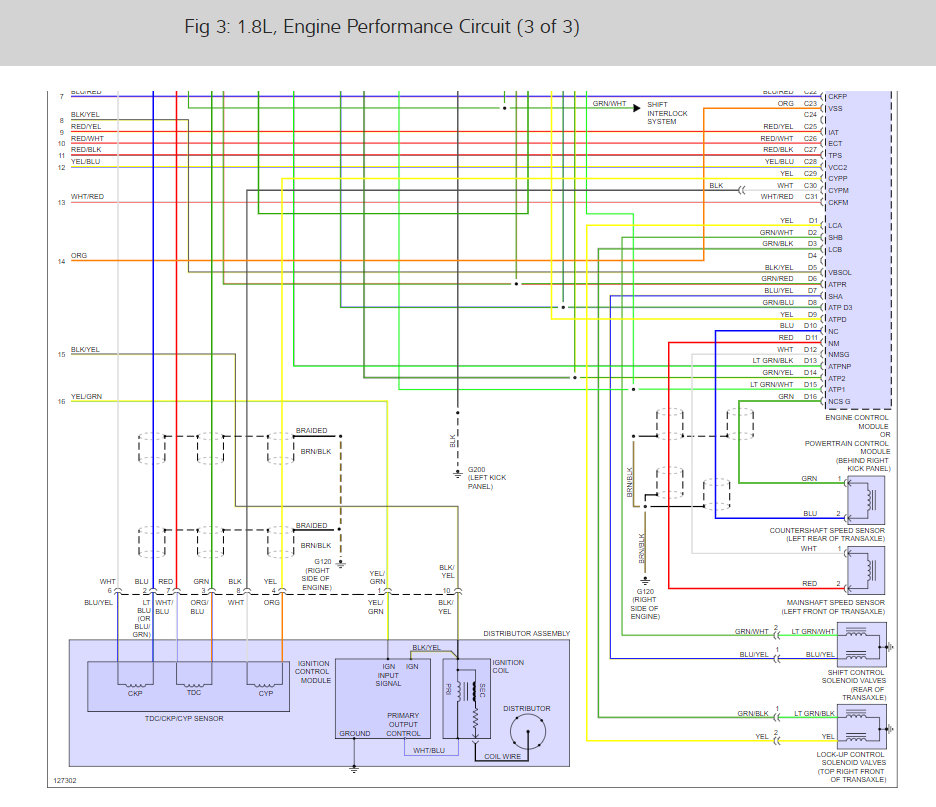936x807 pixels.
Task: Click connector pin label 'C30'
Action: point(810,186)
